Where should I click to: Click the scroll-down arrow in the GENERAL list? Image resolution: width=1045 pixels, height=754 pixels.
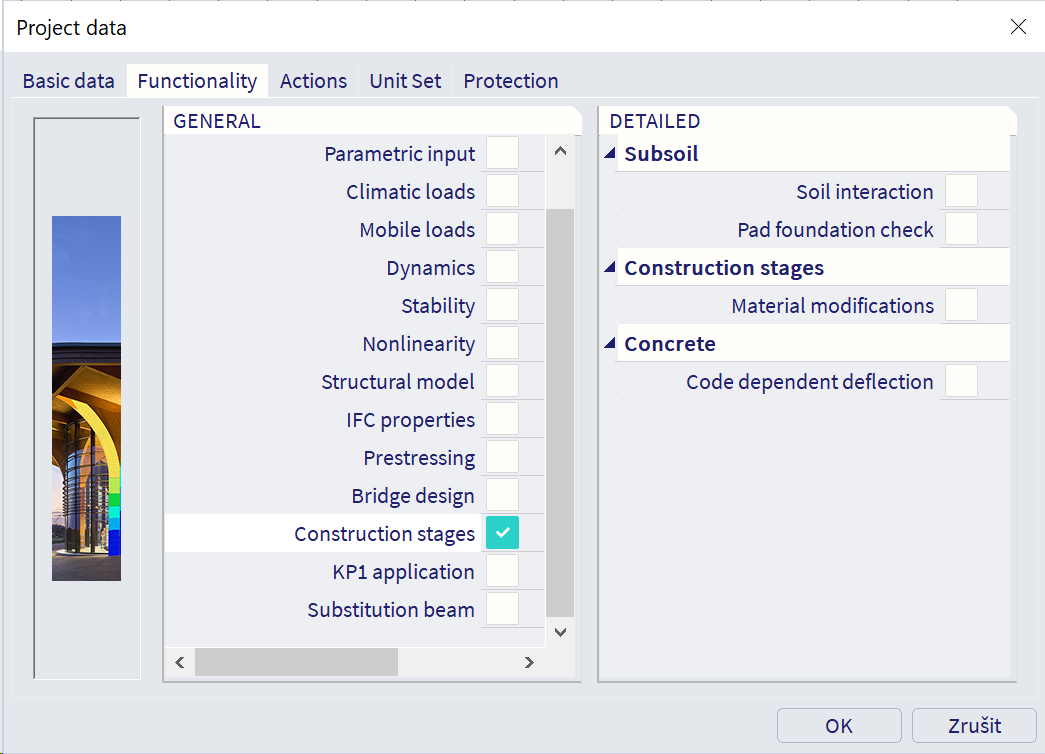560,632
